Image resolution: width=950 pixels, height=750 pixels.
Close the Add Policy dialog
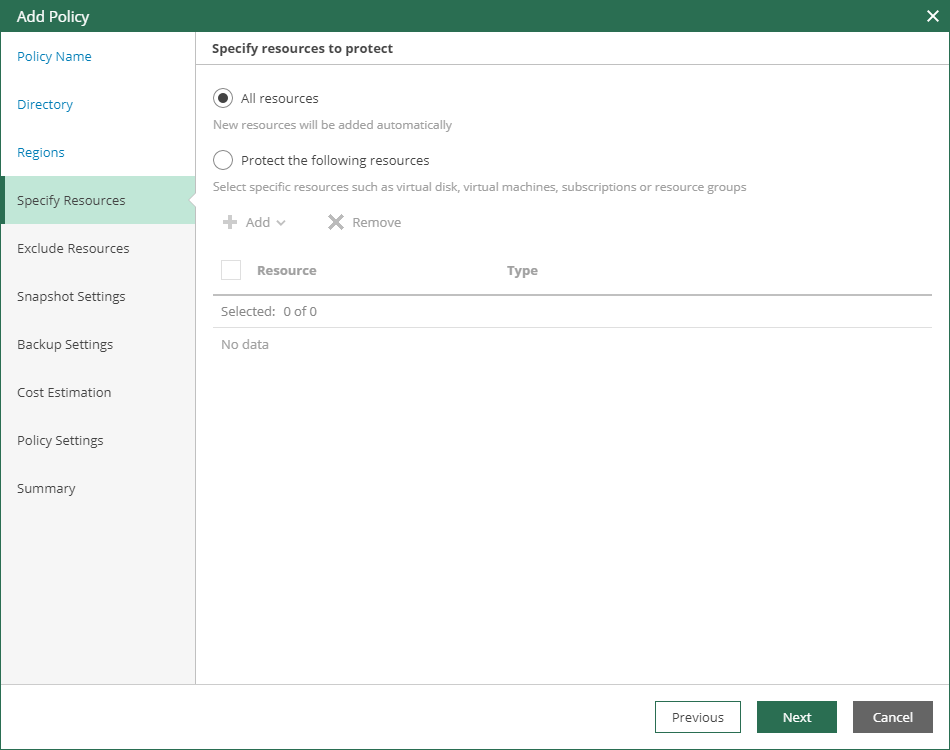pyautogui.click(x=932, y=16)
